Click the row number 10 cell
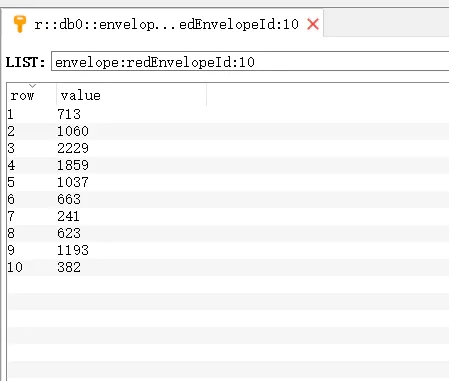449x381 pixels. [15, 267]
